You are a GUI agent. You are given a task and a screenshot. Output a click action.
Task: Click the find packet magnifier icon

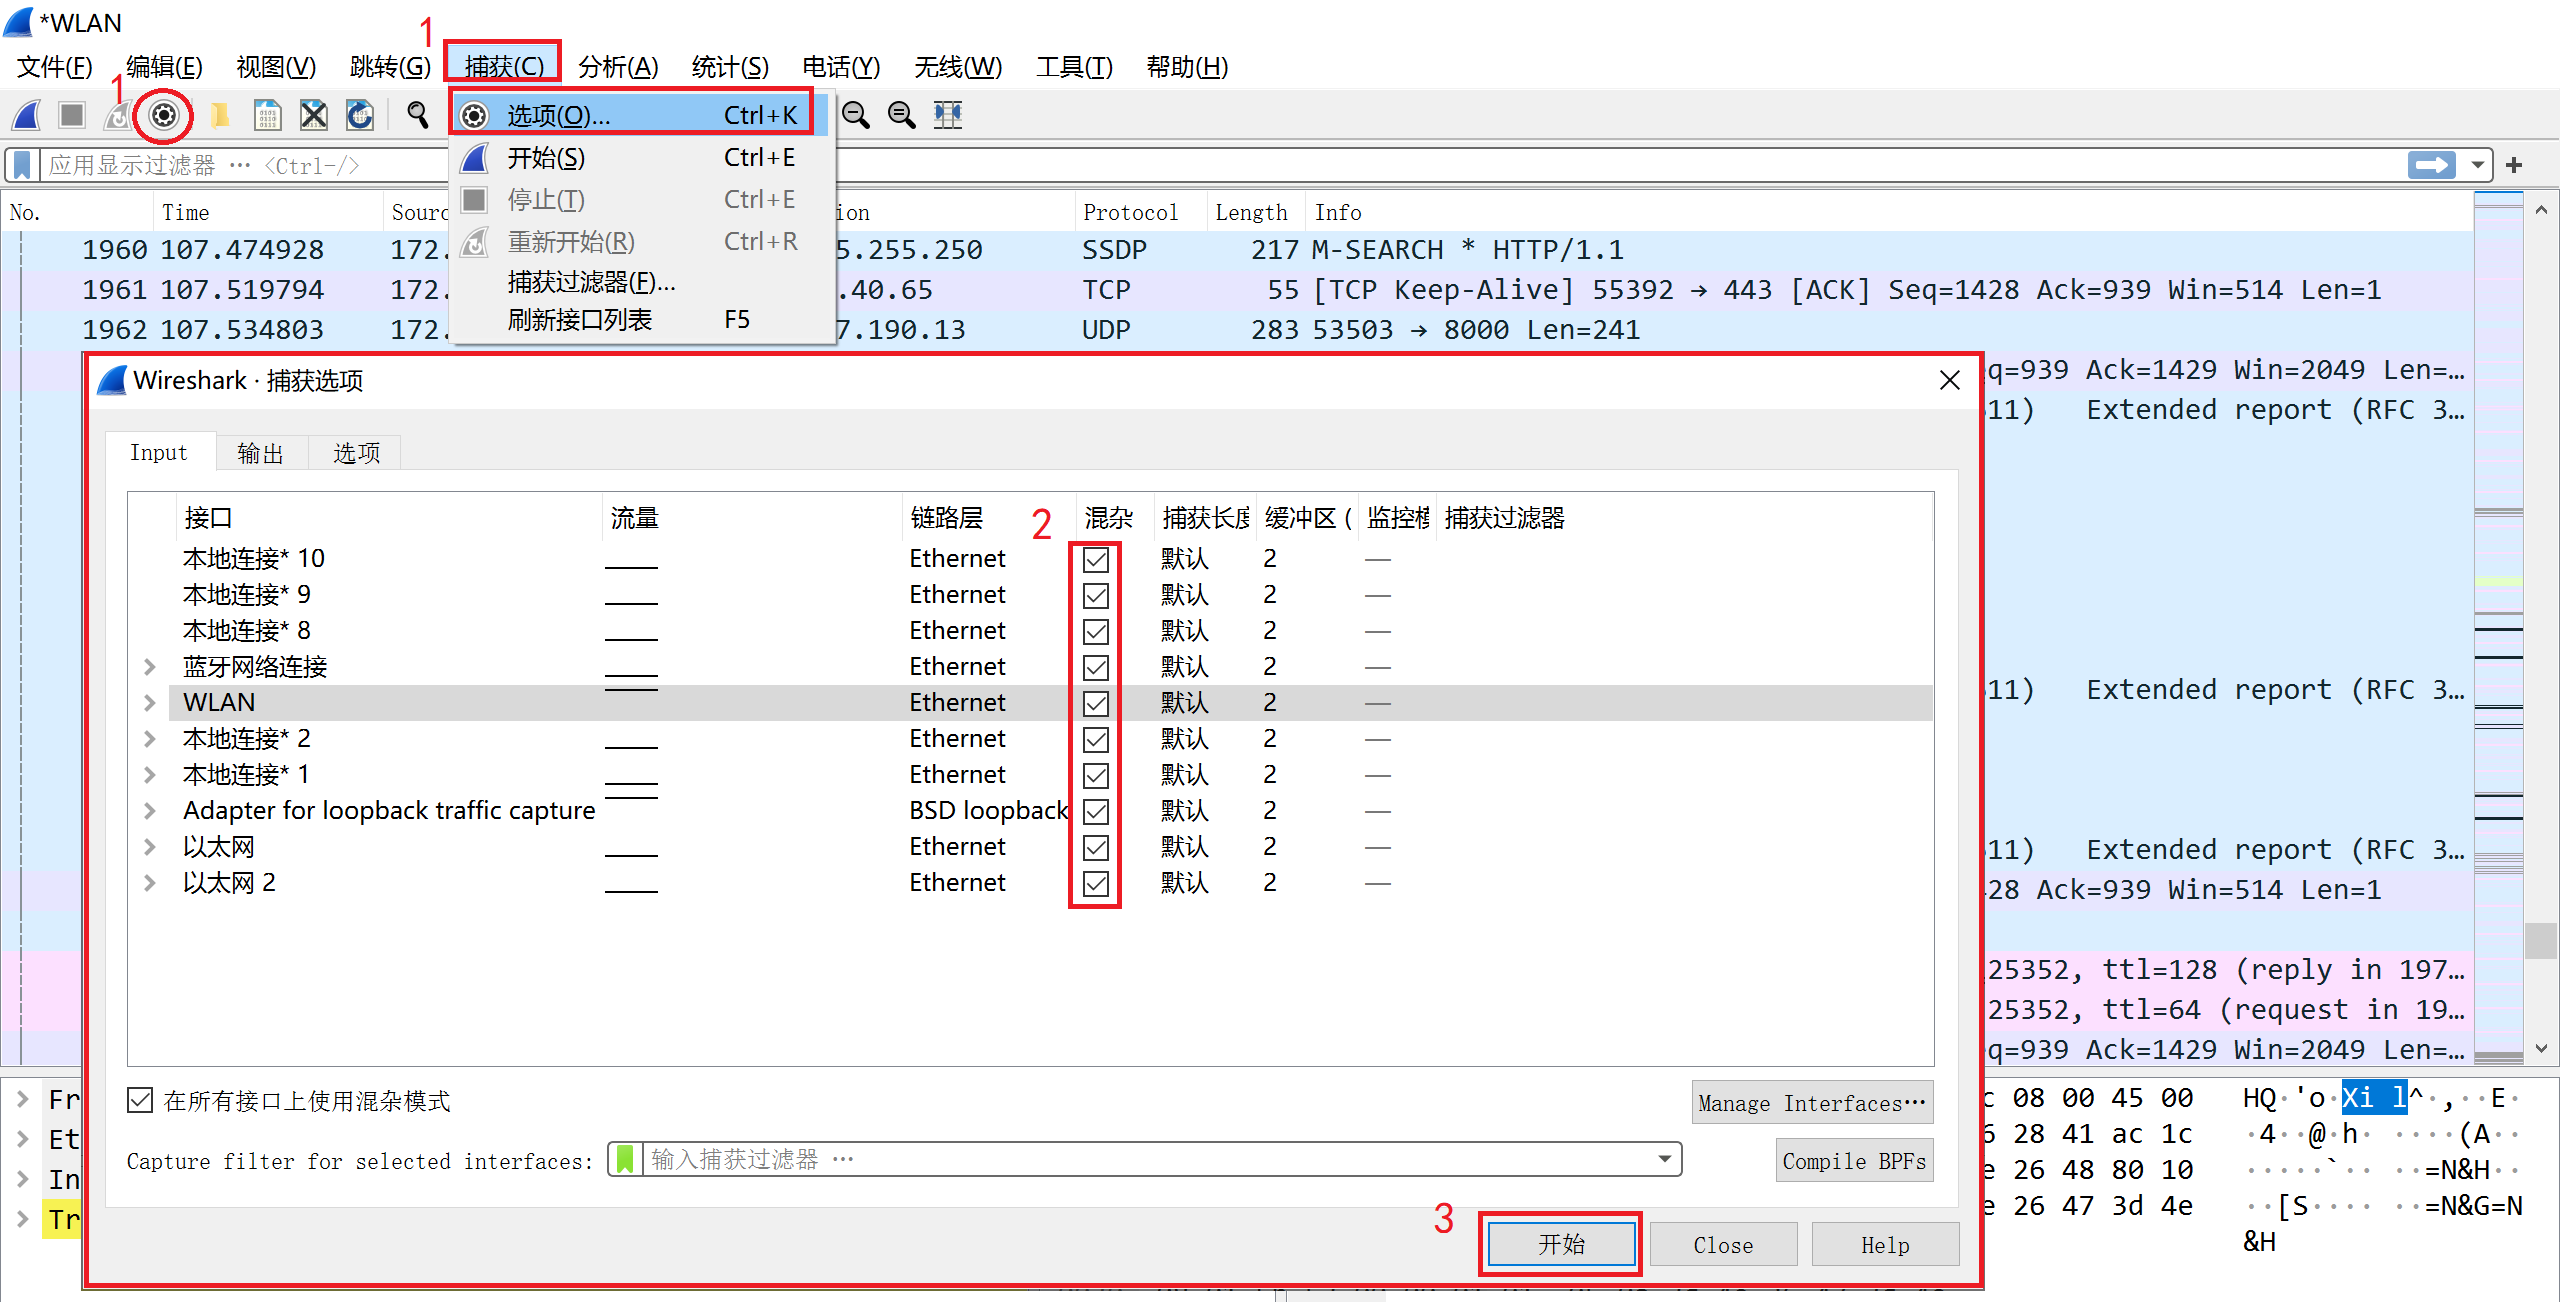click(x=418, y=116)
